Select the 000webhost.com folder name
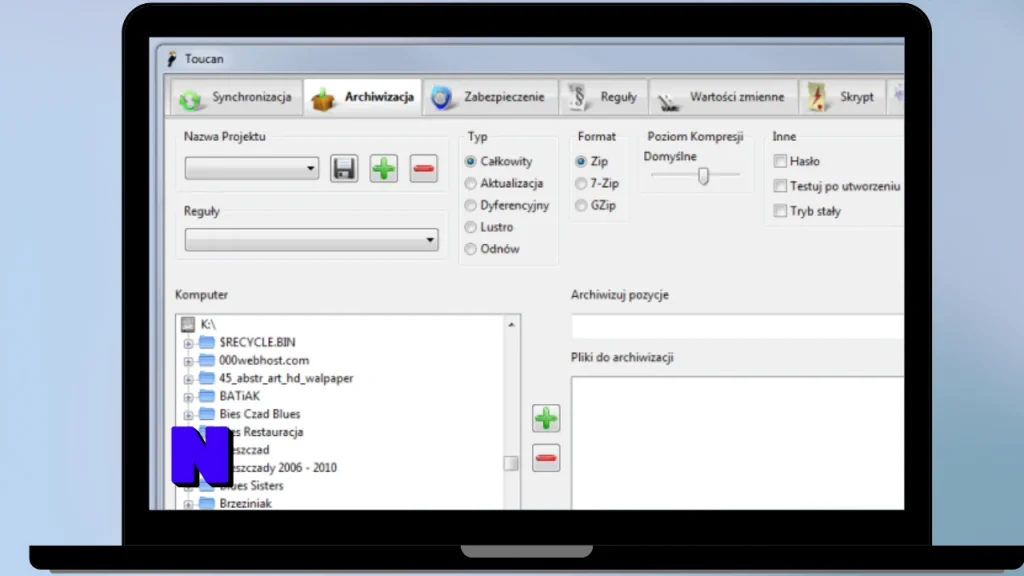This screenshot has height=576, width=1024. pos(264,360)
